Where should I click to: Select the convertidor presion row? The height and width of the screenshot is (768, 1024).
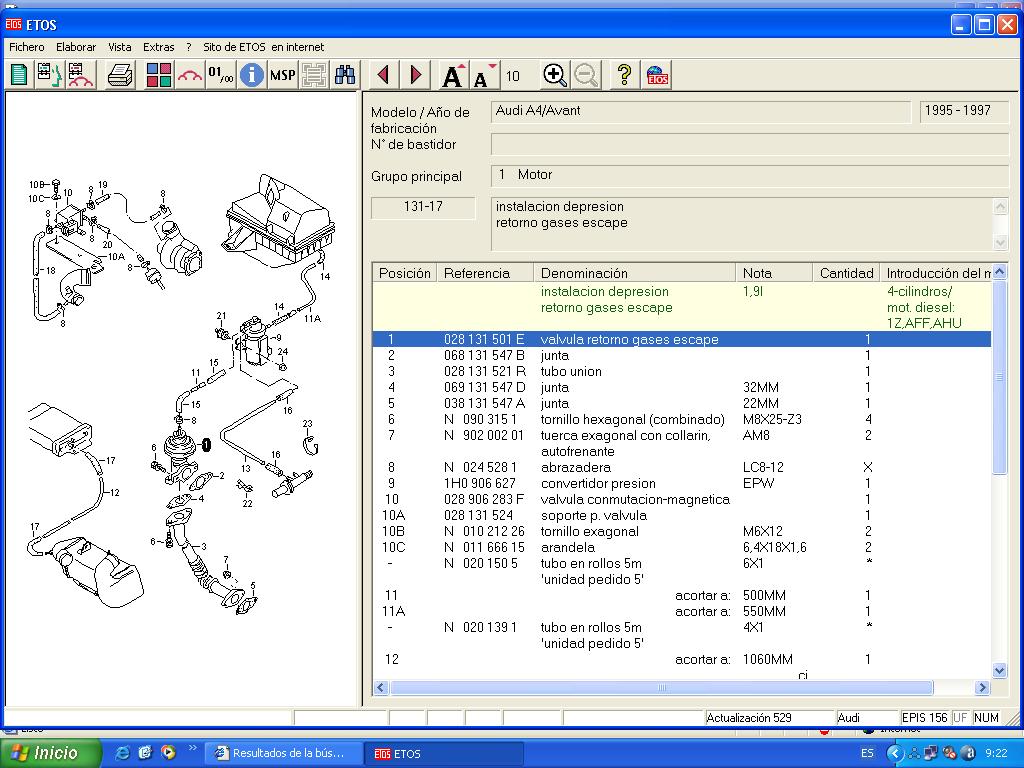[x=682, y=483]
